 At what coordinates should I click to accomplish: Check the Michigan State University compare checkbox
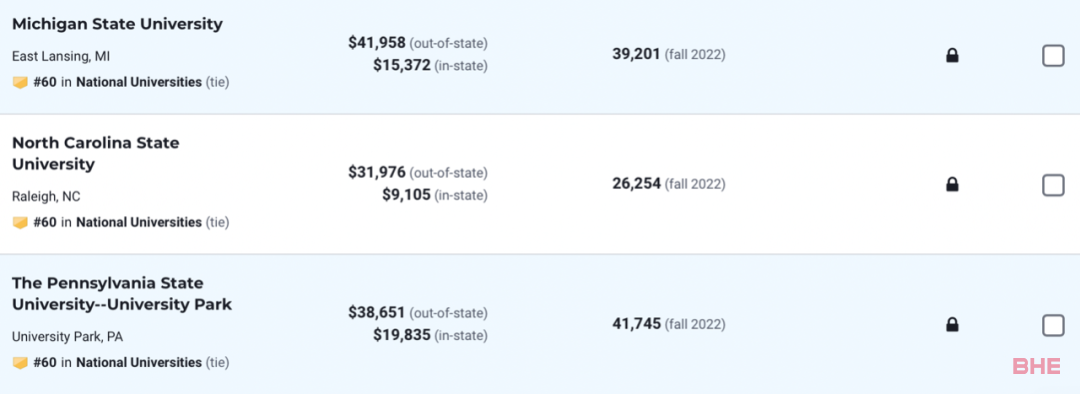click(1053, 55)
